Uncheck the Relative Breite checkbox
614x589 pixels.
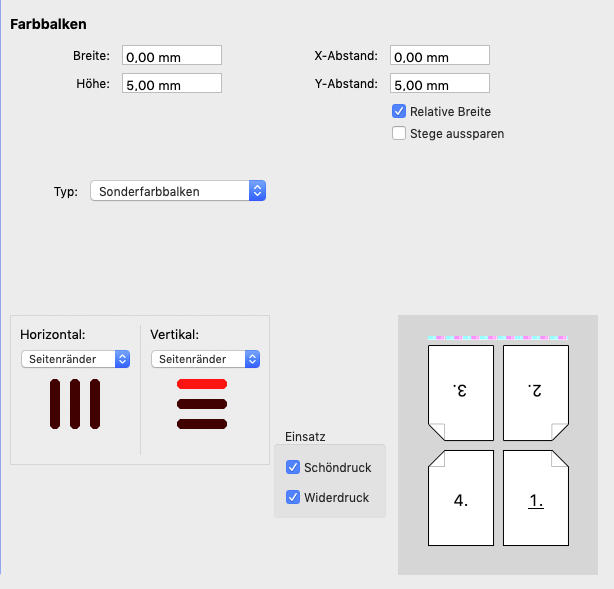tap(399, 111)
